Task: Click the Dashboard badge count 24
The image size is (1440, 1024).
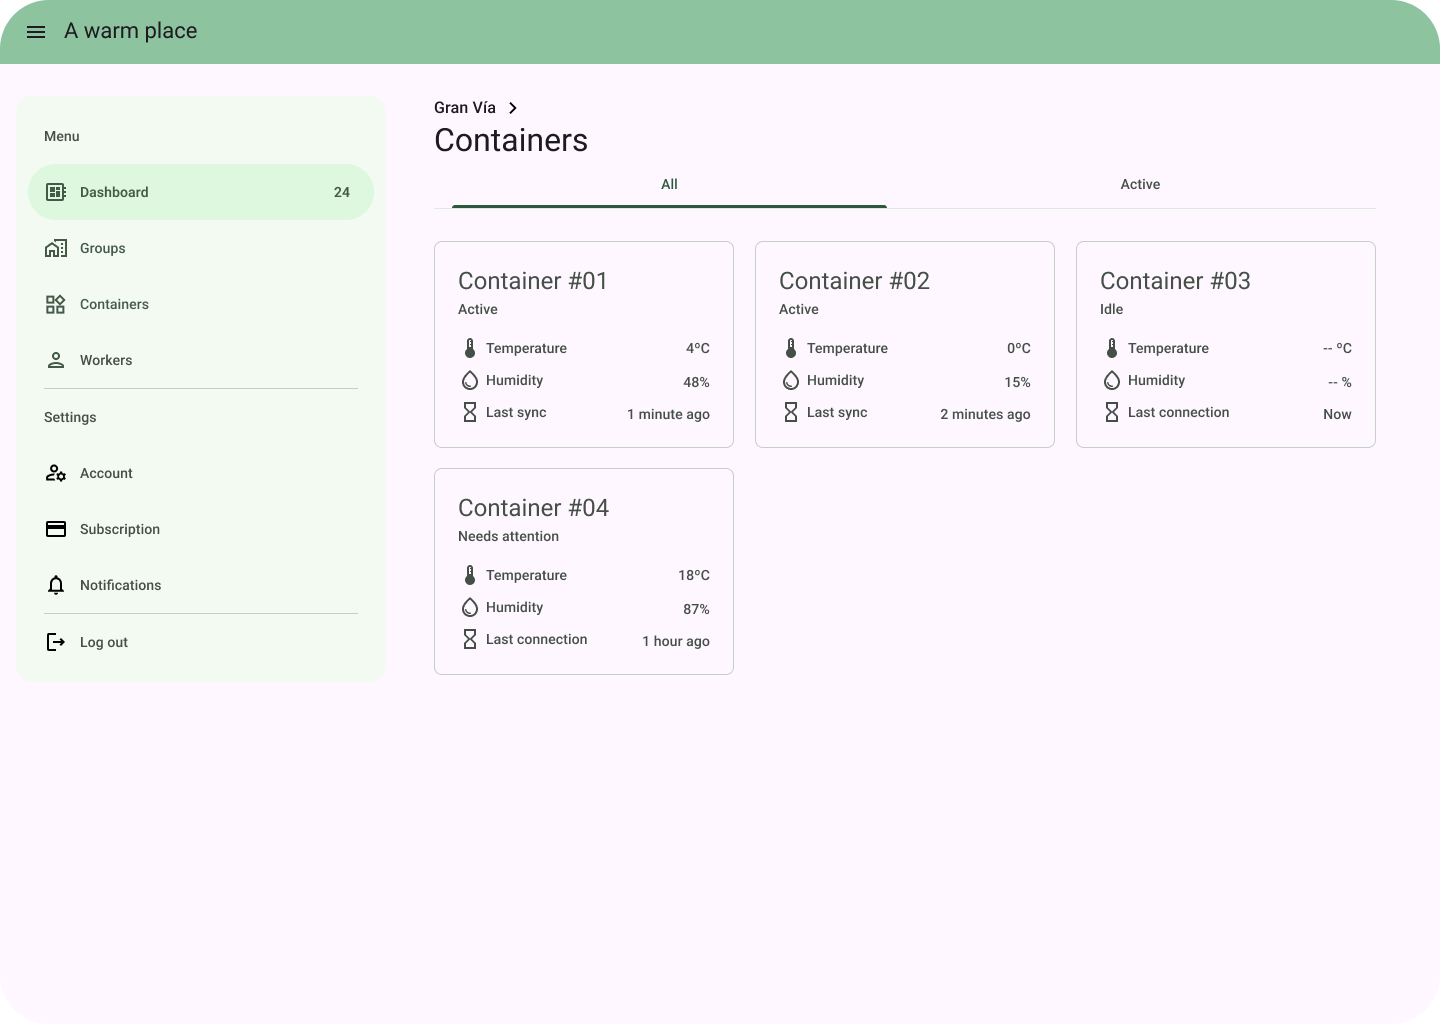Action: coord(342,192)
